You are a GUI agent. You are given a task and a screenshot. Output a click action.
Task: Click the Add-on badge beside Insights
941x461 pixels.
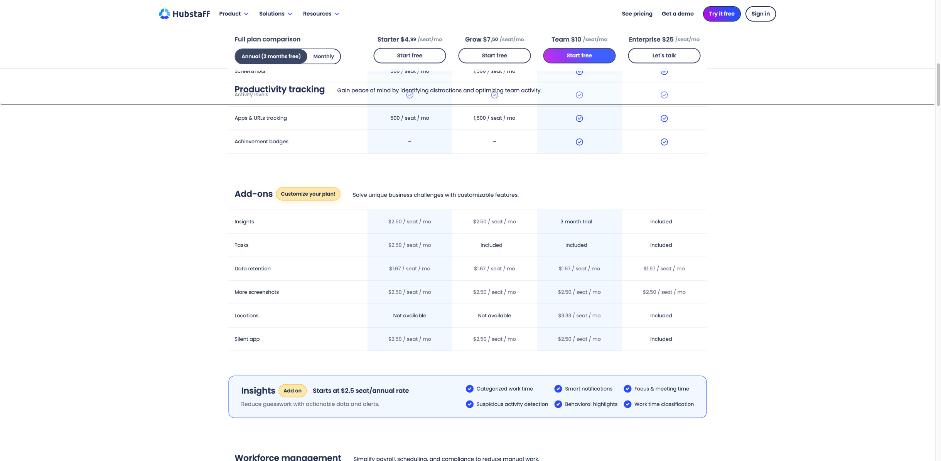292,391
